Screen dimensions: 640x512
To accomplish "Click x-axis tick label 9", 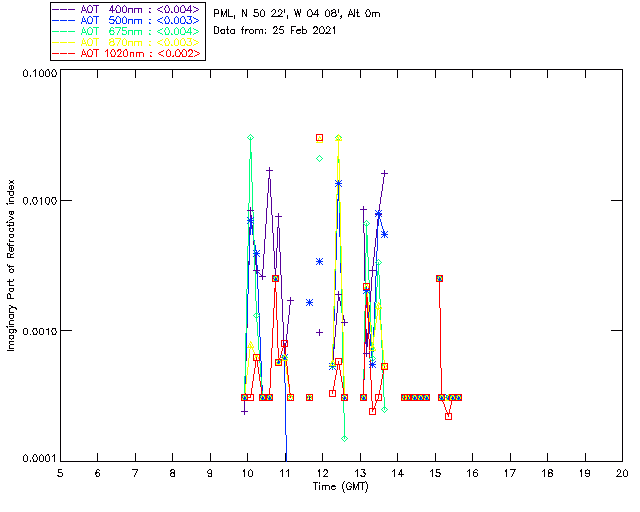I will coord(210,473).
